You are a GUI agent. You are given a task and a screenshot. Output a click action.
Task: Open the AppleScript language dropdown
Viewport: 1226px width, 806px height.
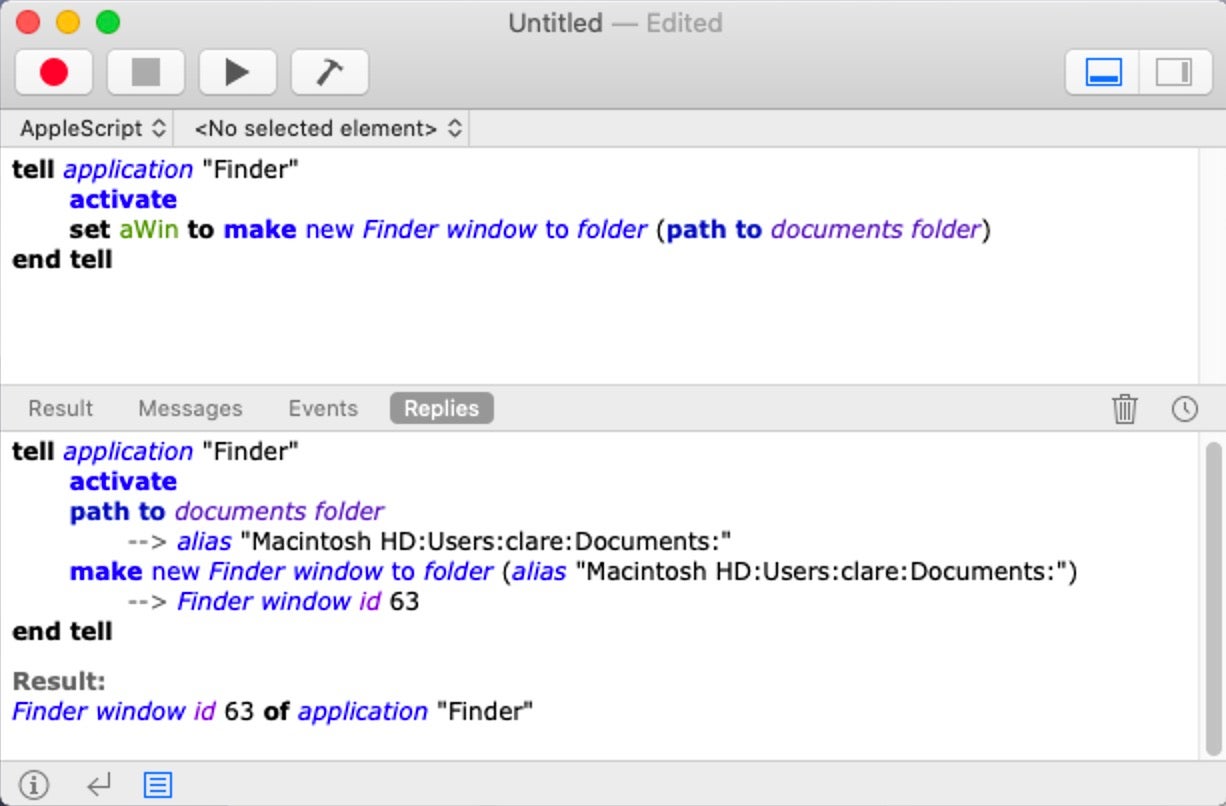(93, 128)
